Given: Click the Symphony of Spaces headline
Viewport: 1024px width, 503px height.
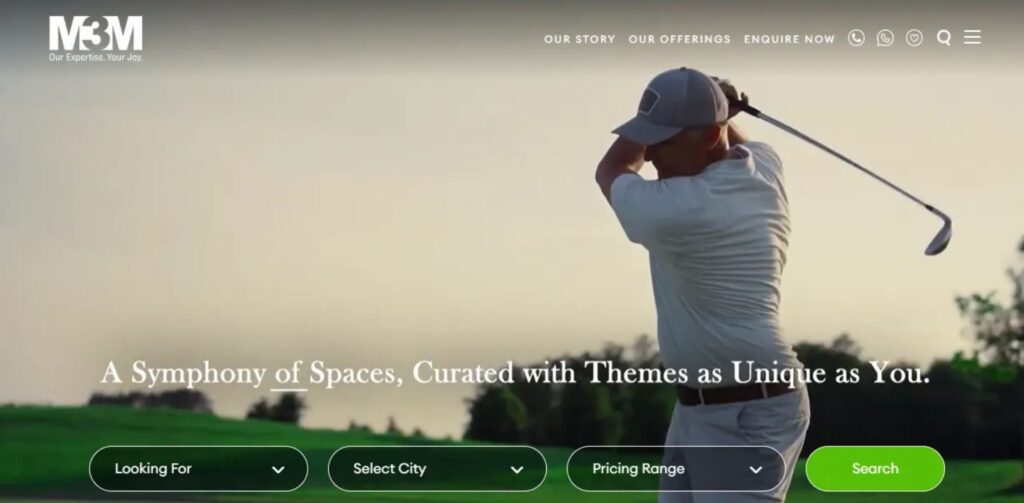Looking at the screenshot, I should pos(515,374).
